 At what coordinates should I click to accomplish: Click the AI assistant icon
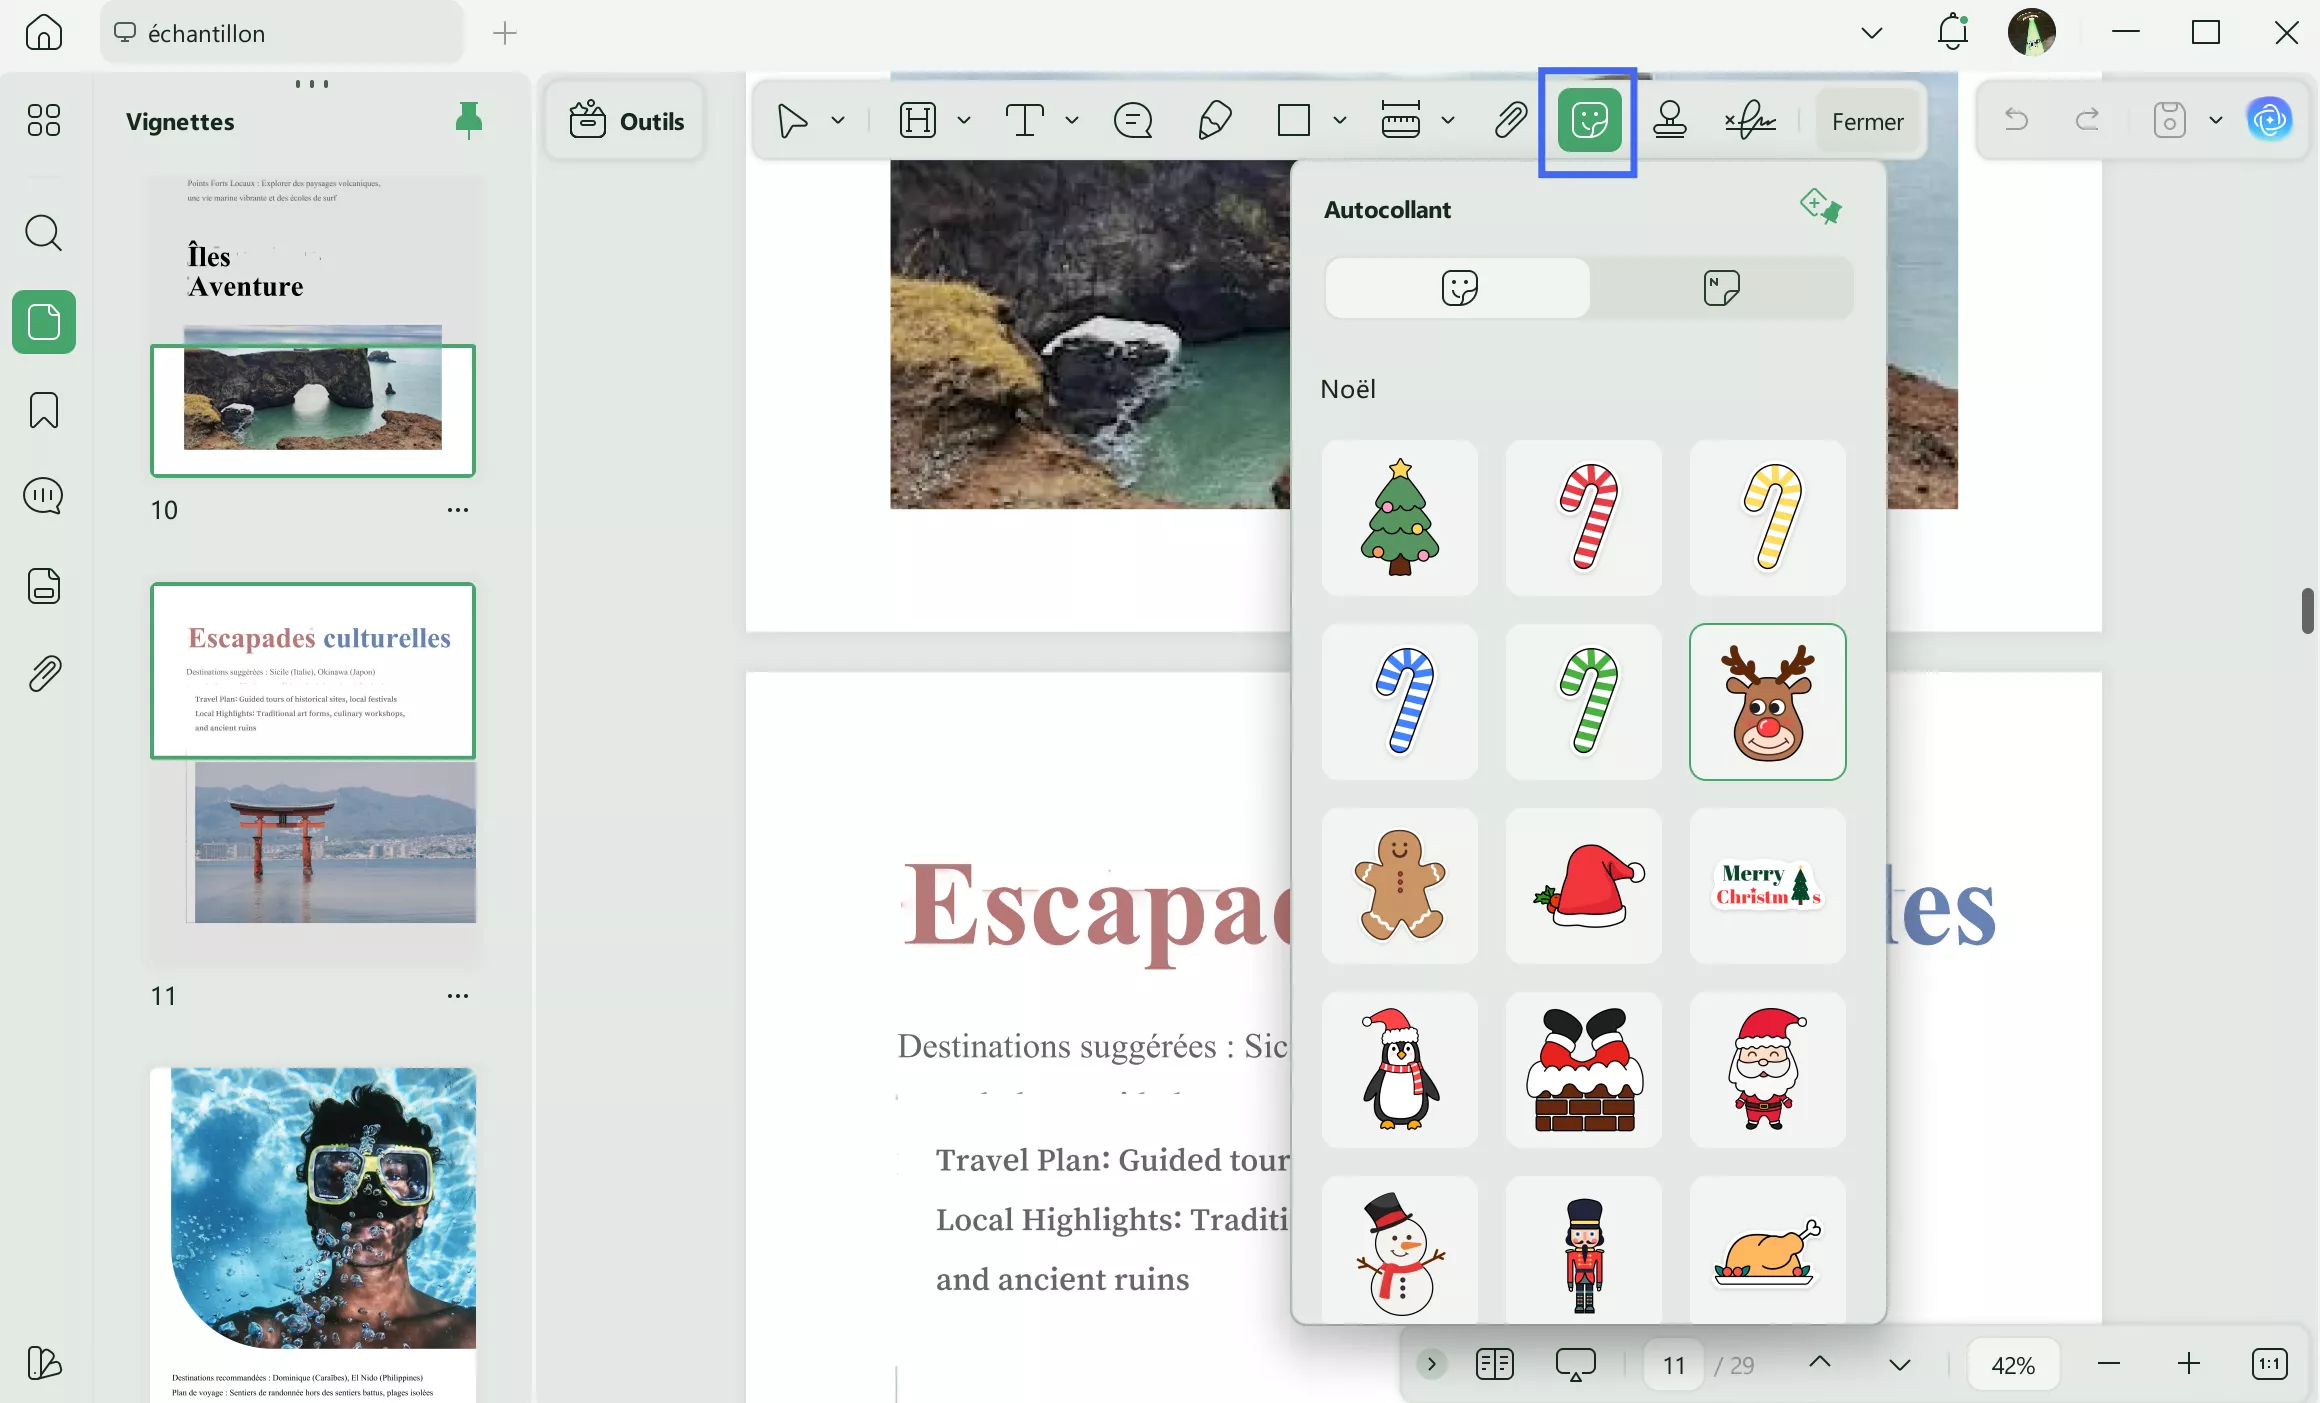[2269, 121]
